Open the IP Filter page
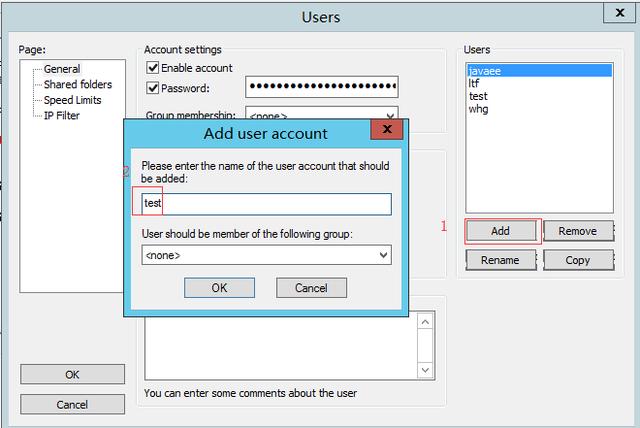640x428 pixels. [x=61, y=116]
